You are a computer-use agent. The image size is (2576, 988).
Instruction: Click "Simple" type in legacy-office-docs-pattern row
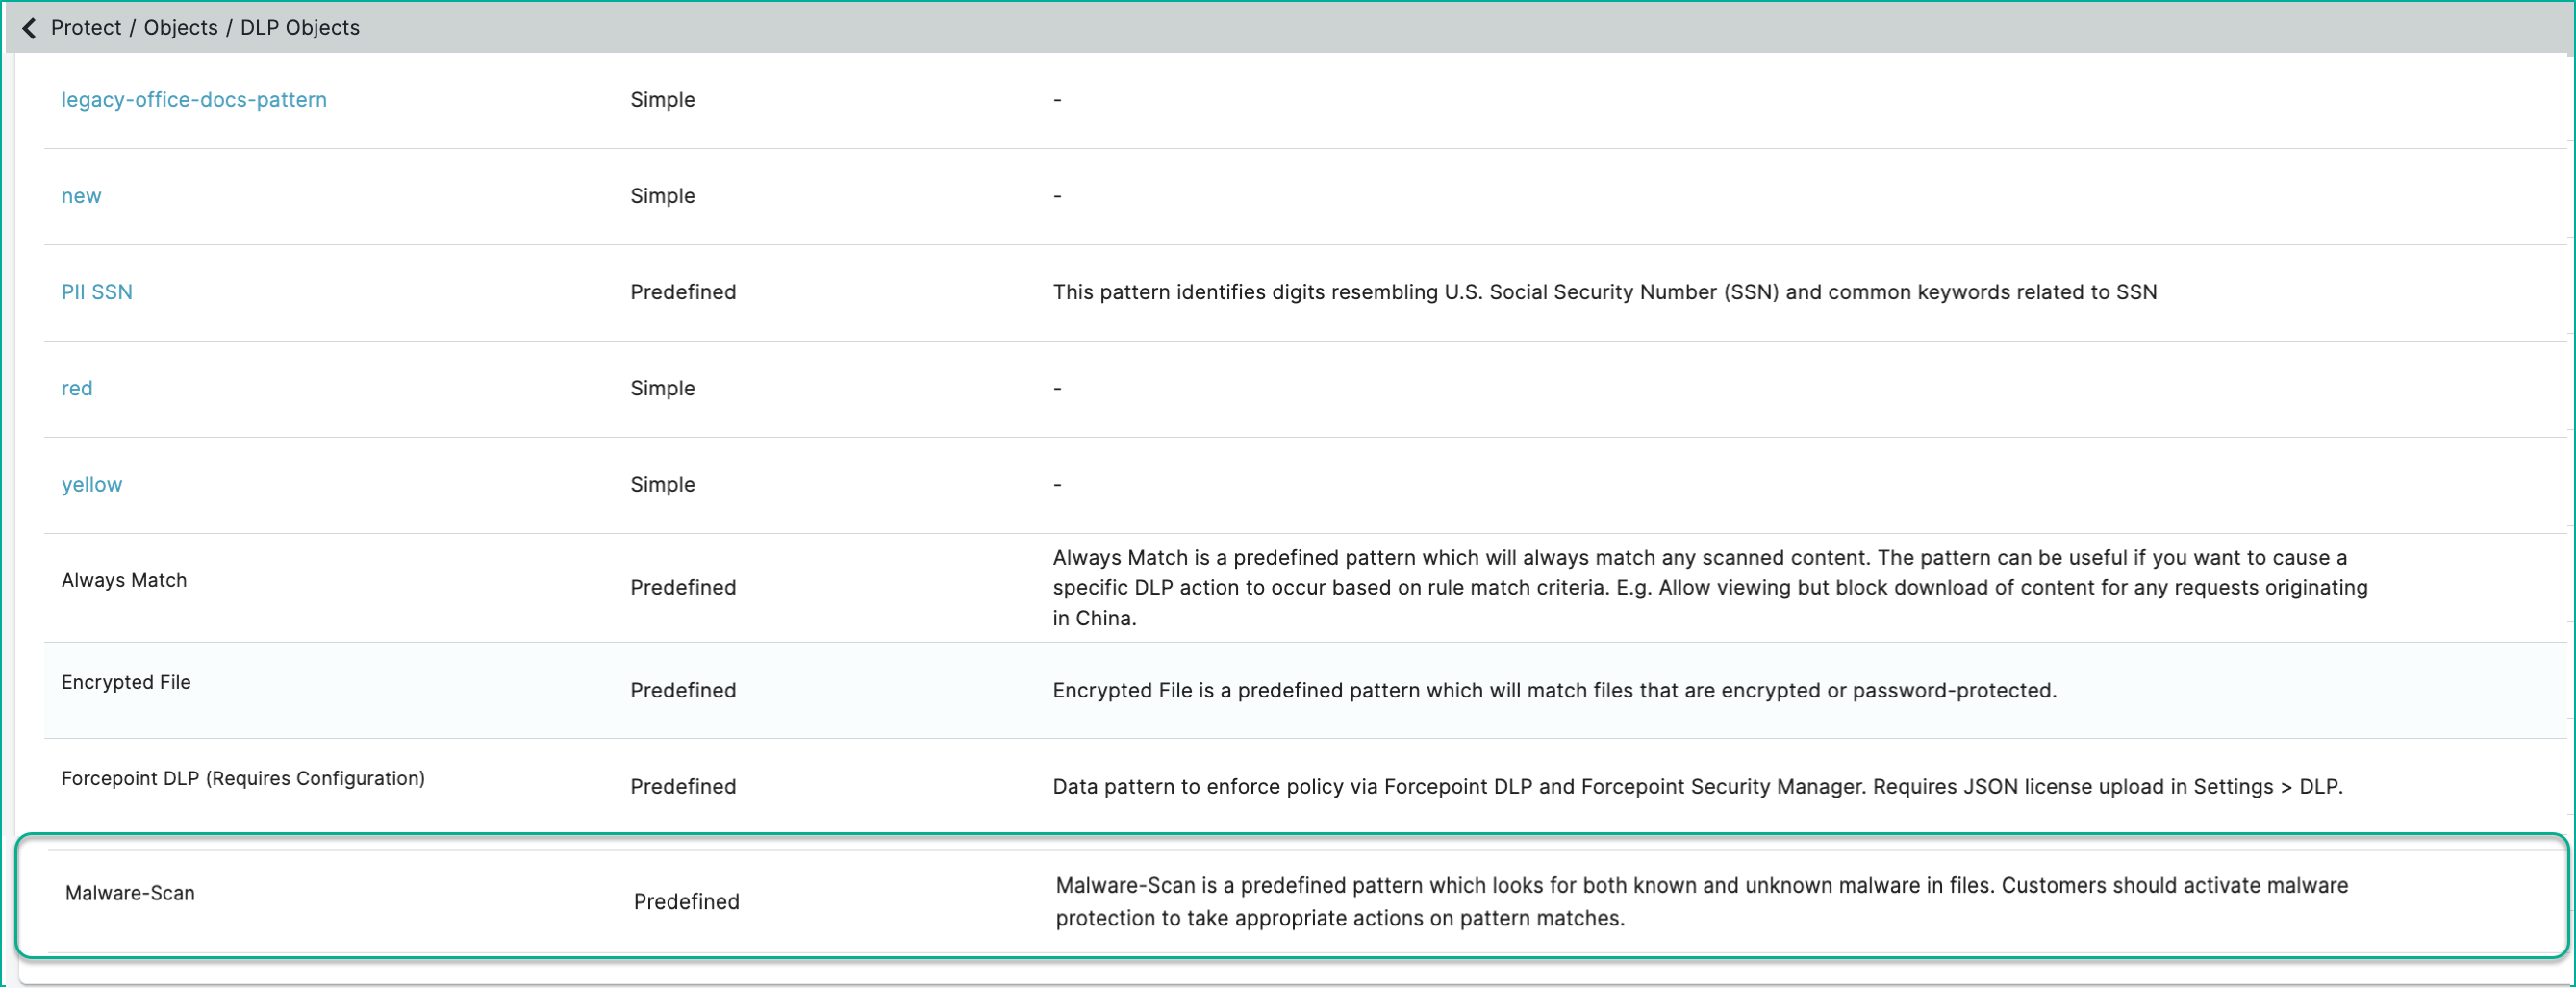coord(662,100)
